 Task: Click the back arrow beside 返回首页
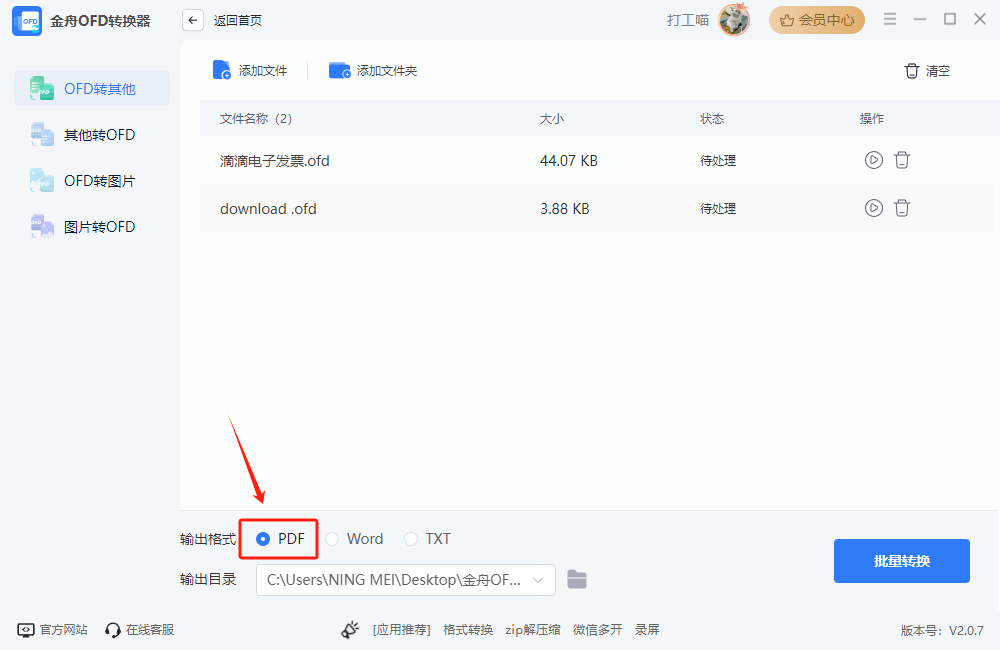click(x=192, y=19)
